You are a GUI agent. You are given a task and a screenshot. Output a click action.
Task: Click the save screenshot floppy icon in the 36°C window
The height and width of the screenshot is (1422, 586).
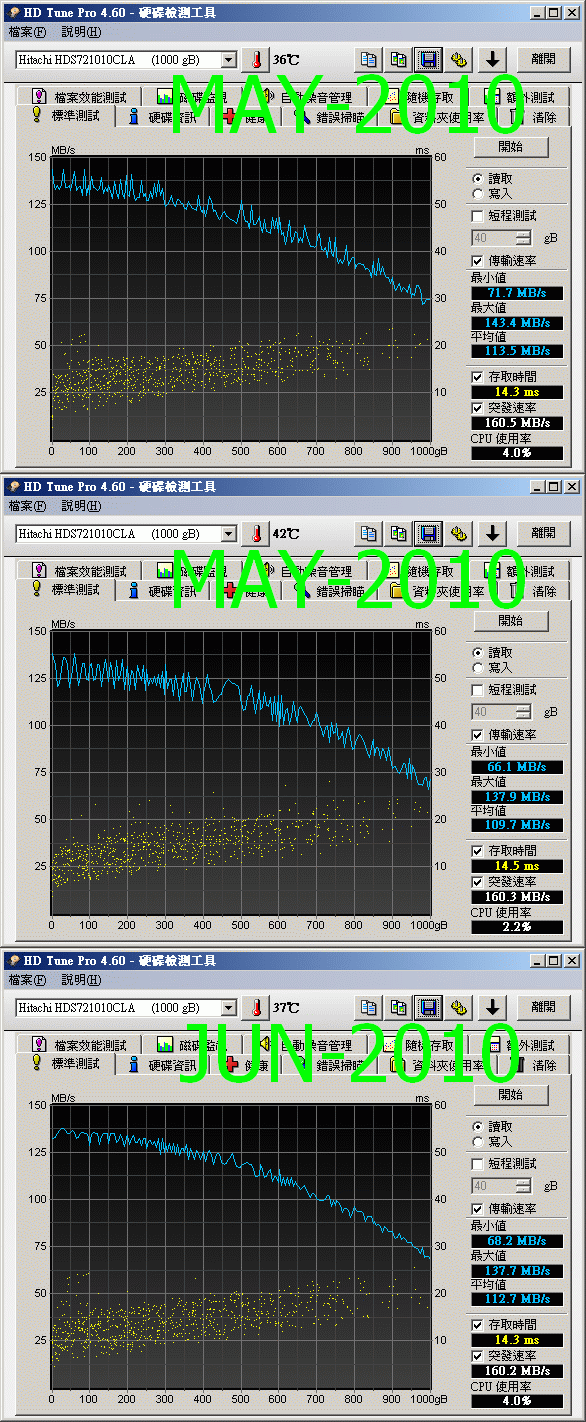[429, 59]
